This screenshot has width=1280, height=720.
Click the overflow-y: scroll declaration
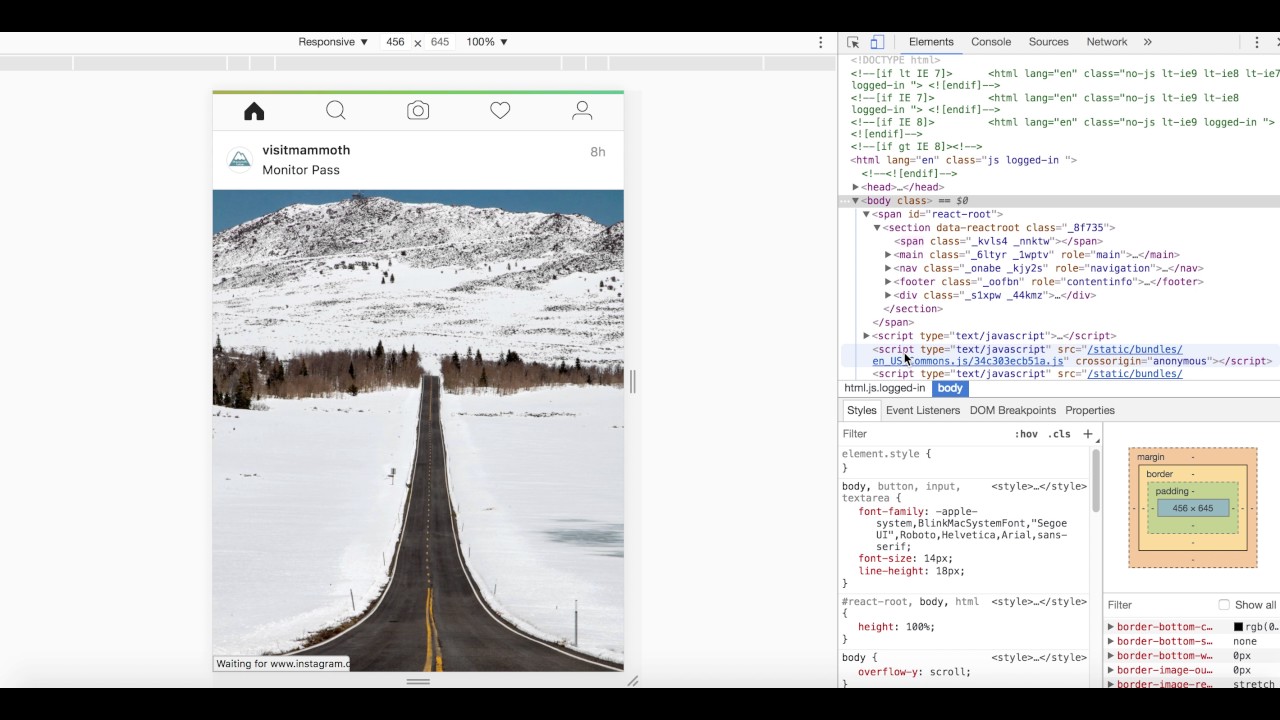(x=914, y=672)
